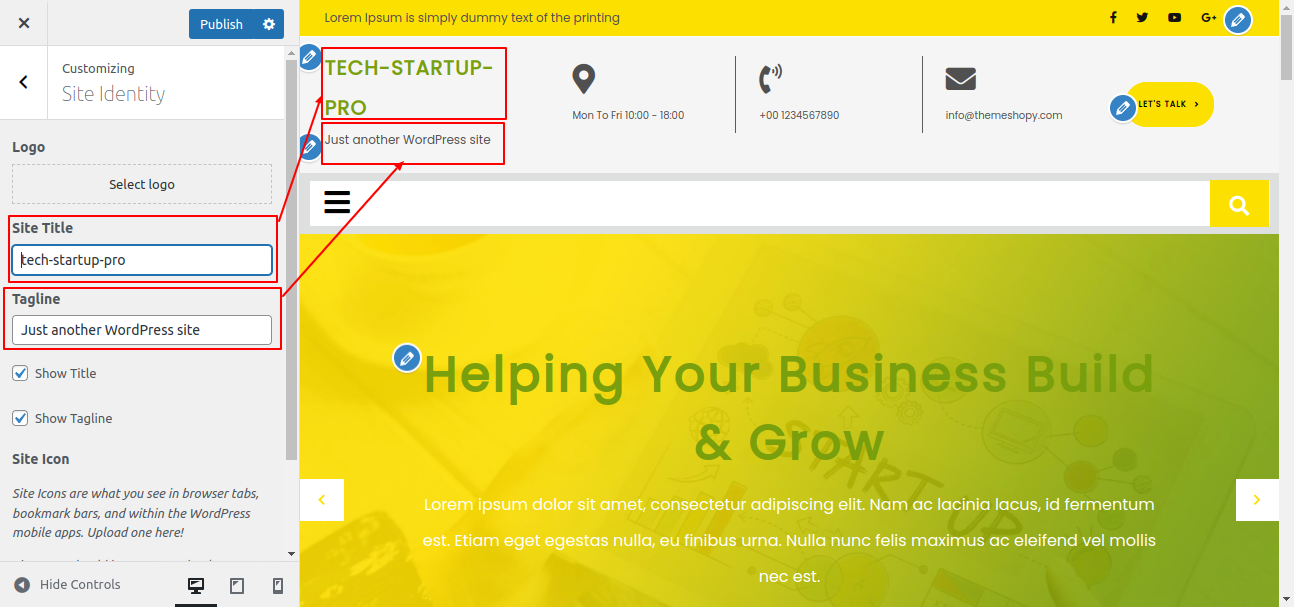Click the yellow search icon button
This screenshot has width=1294, height=607.
[x=1239, y=204]
